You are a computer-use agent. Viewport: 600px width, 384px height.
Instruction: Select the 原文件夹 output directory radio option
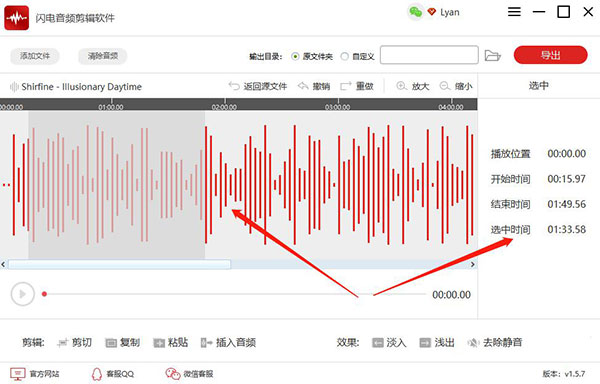295,57
